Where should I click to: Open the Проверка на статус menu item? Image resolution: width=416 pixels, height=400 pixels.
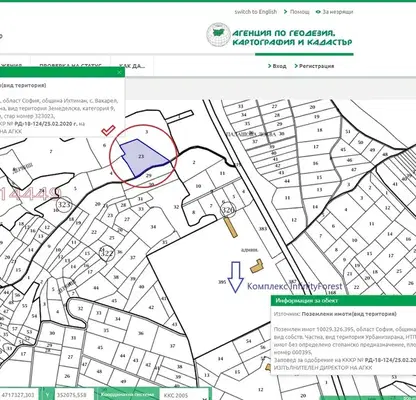pos(70,65)
